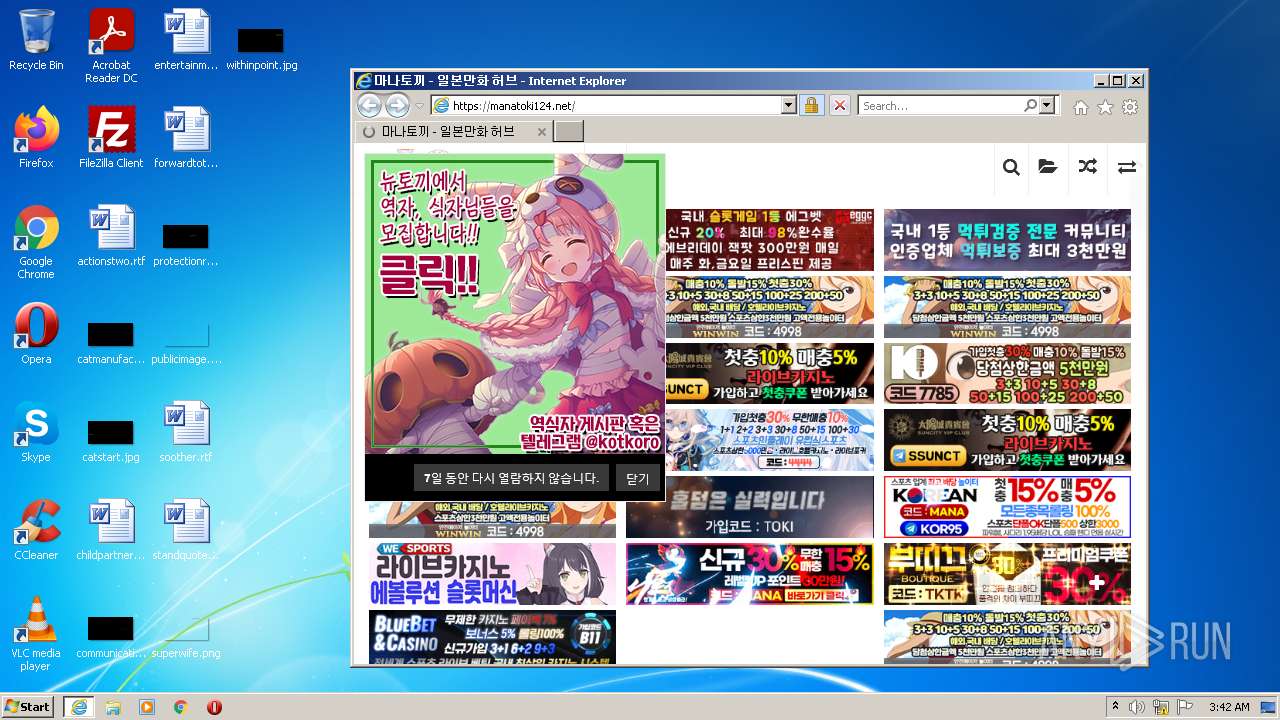1280x720 pixels.
Task: Open the 부띠끄 Boutique TKTK banner
Action: (1007, 574)
